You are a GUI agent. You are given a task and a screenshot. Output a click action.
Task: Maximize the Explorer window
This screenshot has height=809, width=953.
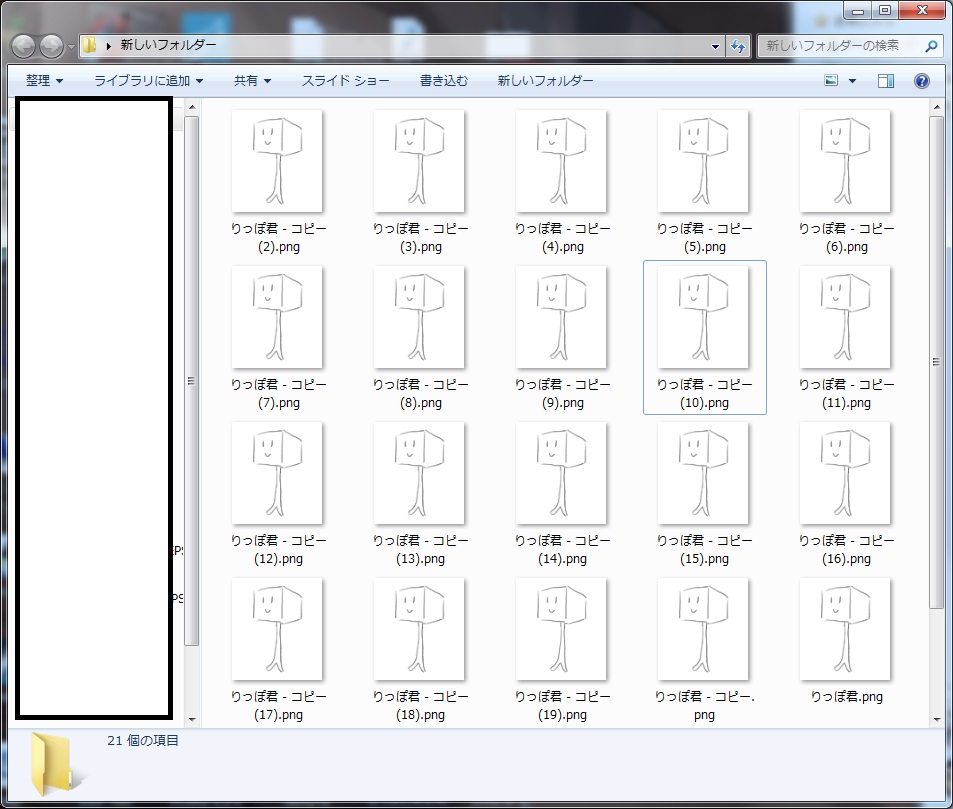coord(885,10)
